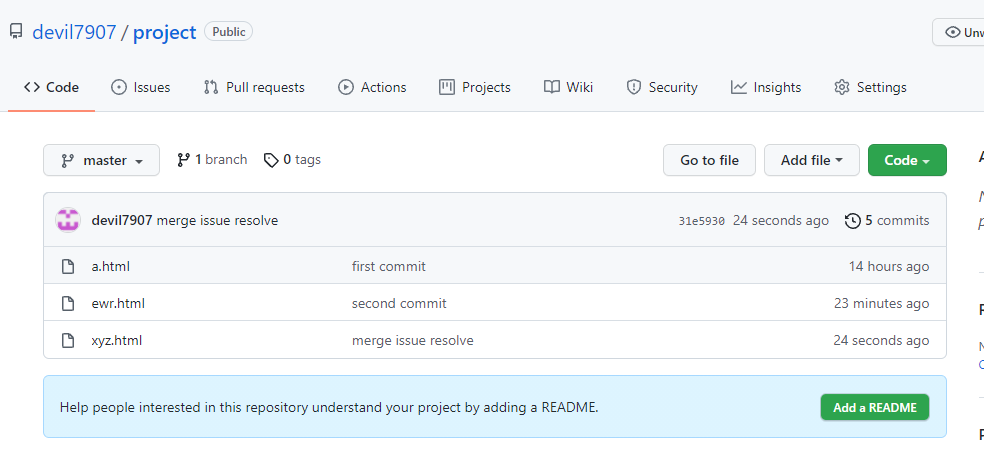Open the Insights tab
Image resolution: width=984 pixels, height=455 pixels.
[x=766, y=87]
